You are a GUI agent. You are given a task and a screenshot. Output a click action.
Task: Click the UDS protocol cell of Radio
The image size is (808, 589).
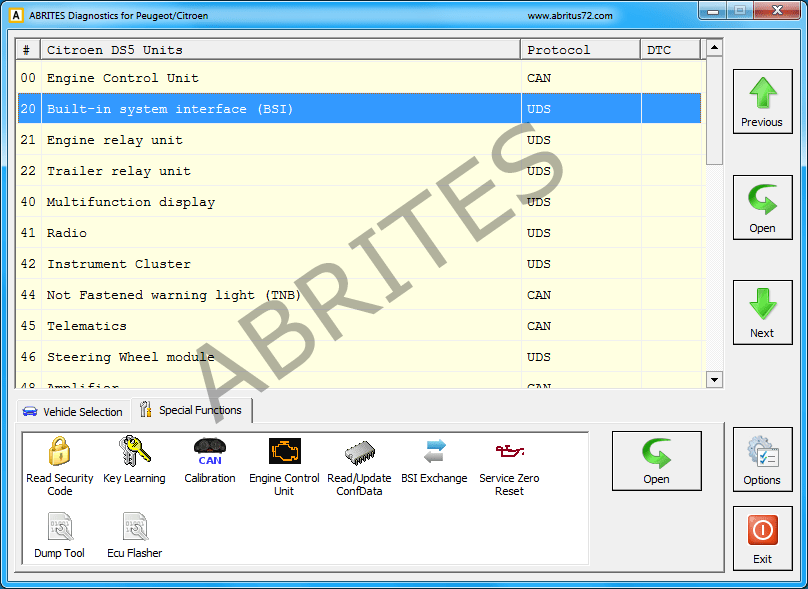coord(581,232)
